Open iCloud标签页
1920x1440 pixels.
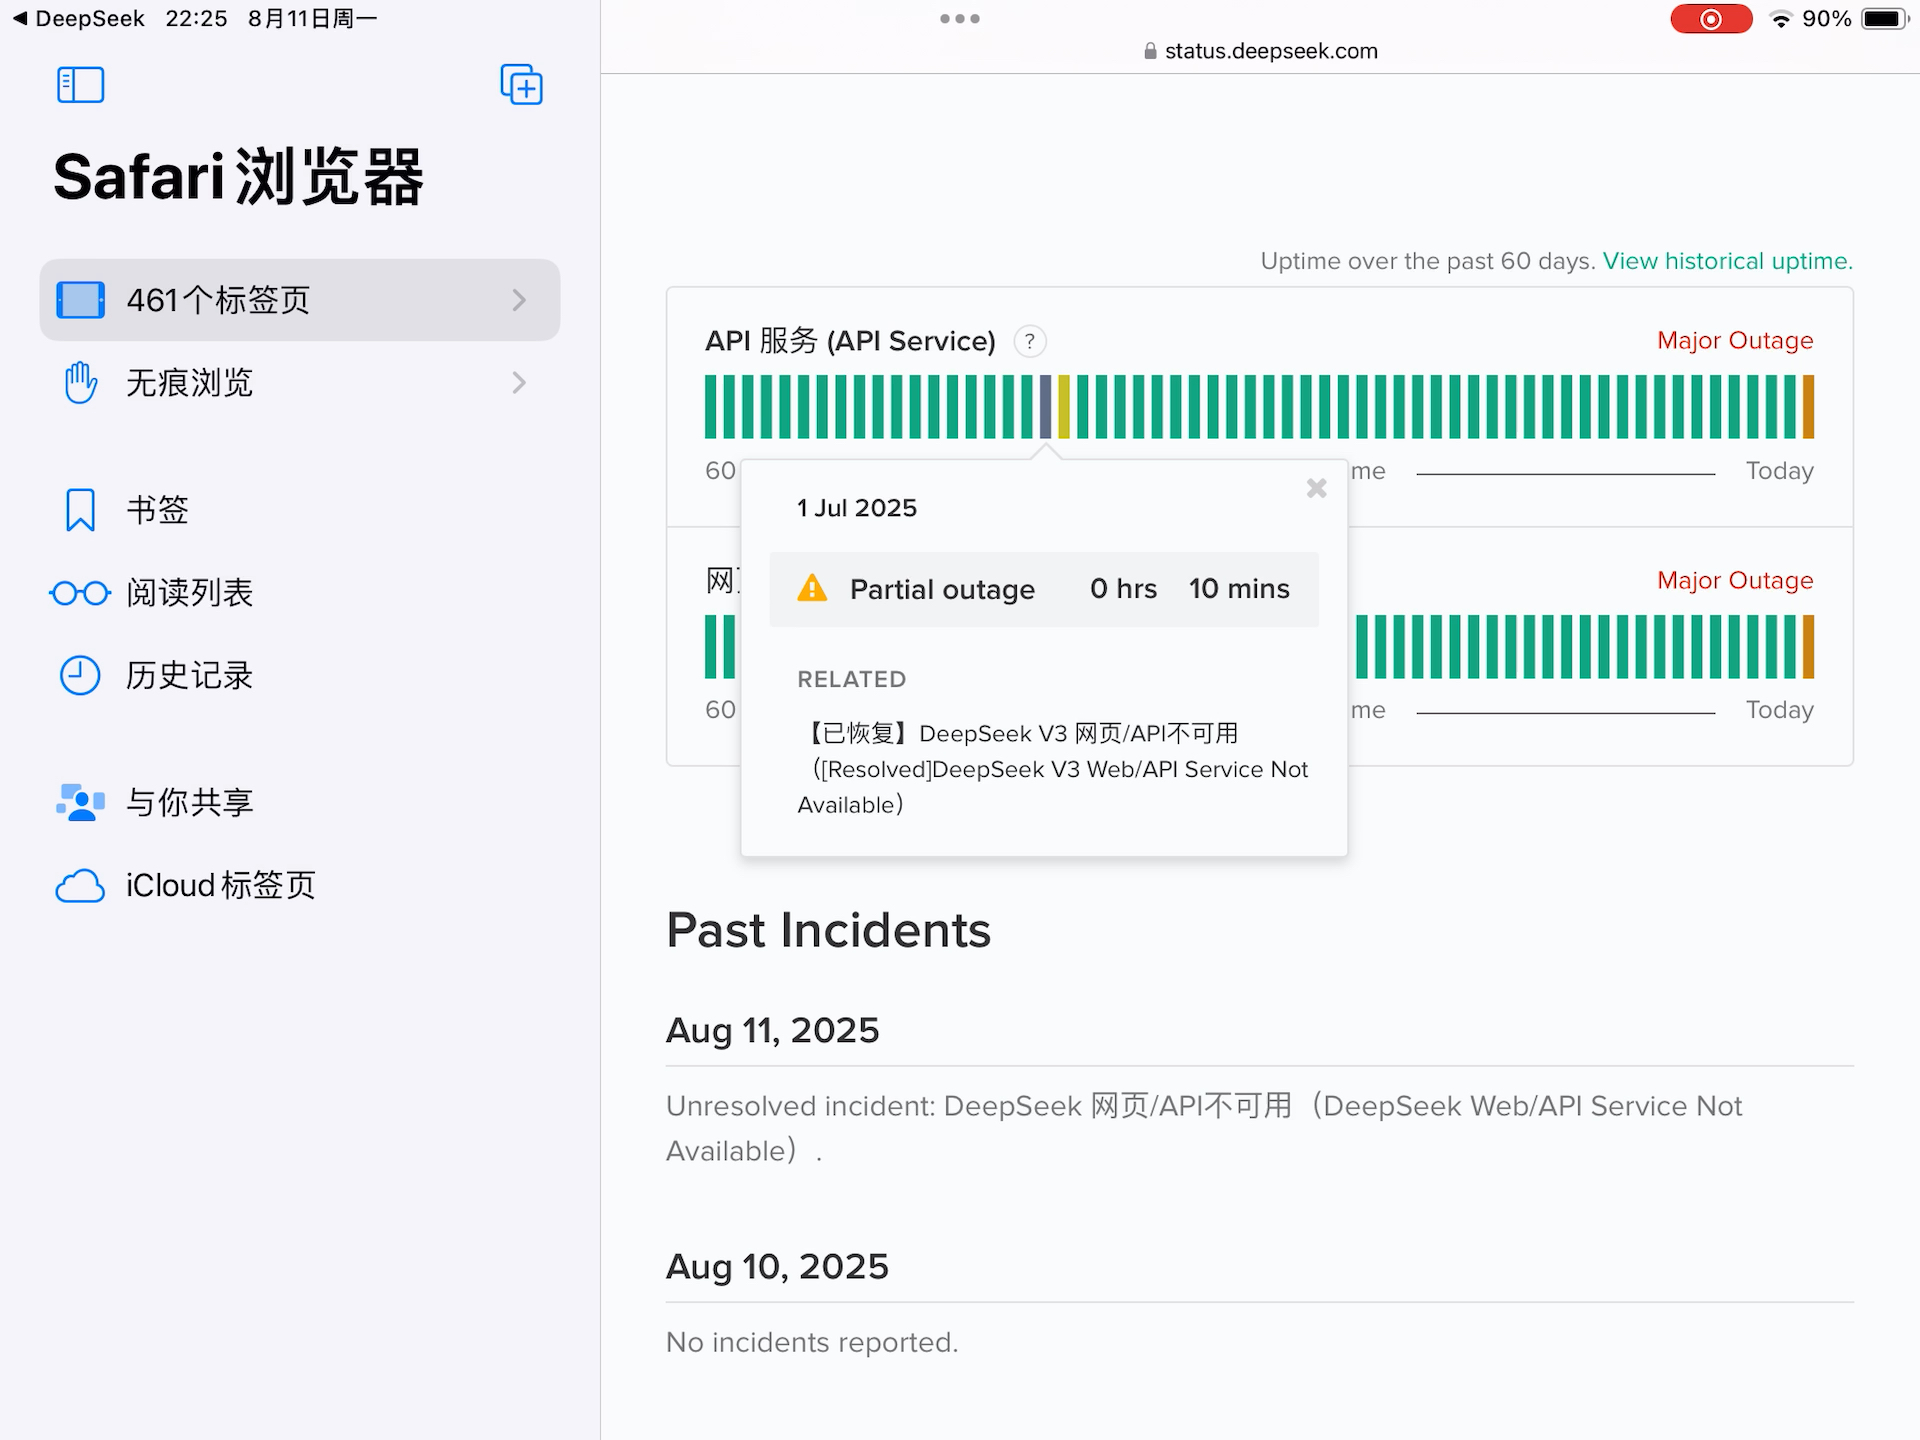tap(300, 885)
